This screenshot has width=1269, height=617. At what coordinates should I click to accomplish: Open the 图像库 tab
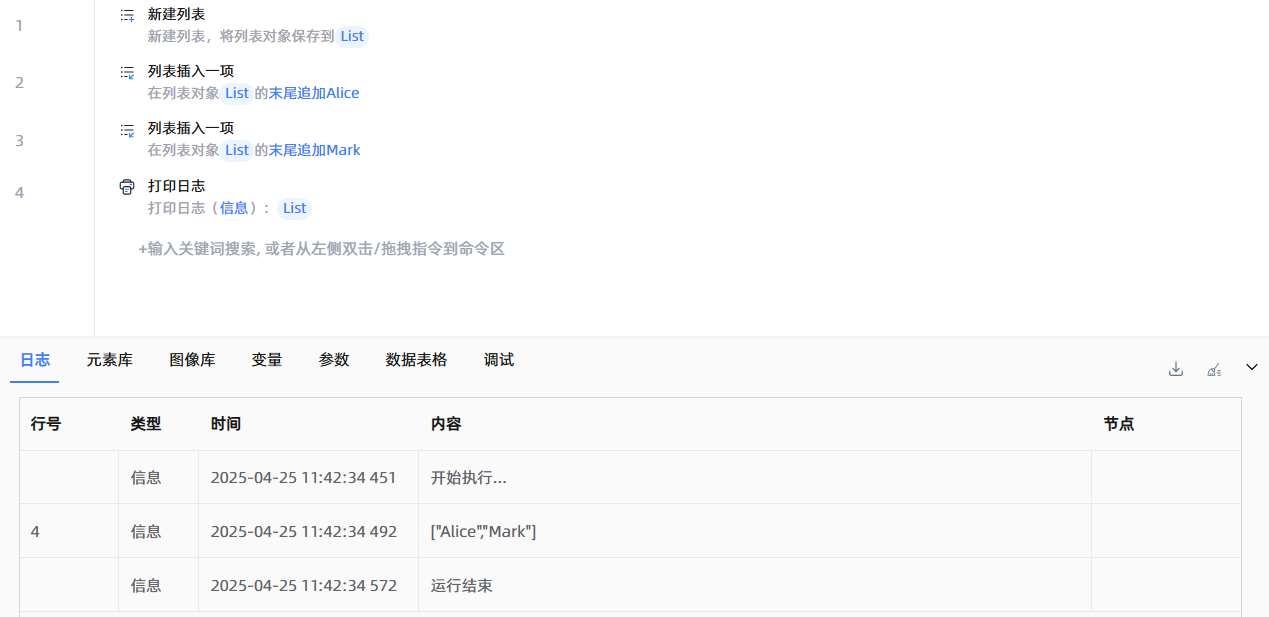[x=192, y=360]
